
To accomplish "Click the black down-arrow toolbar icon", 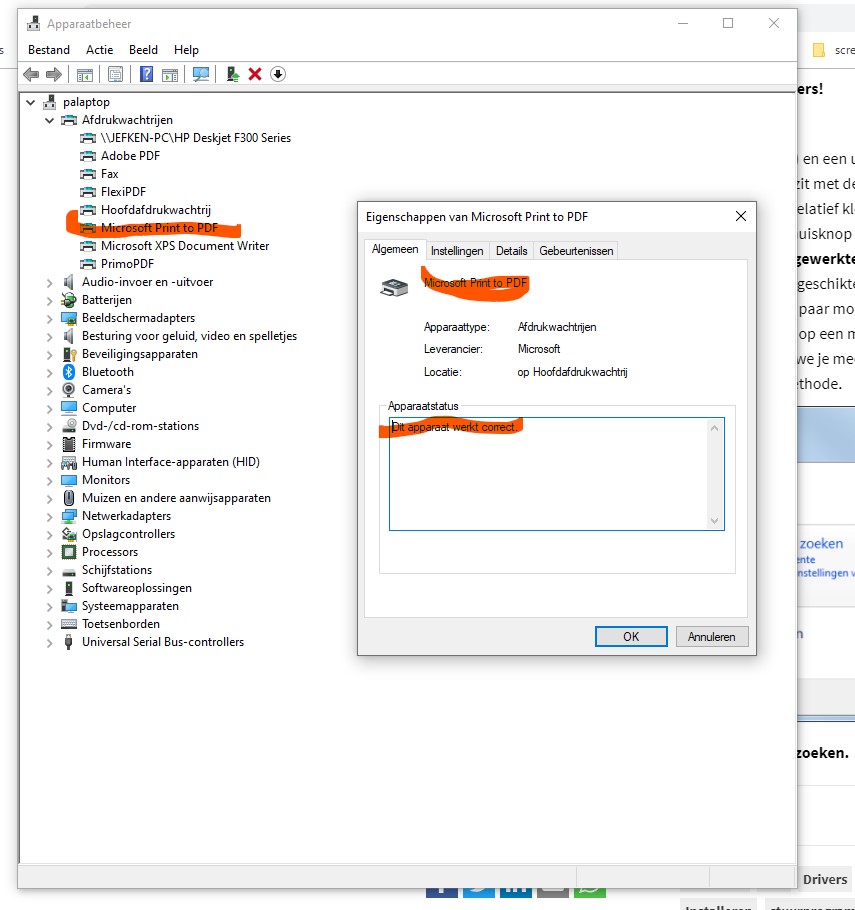I will click(278, 74).
